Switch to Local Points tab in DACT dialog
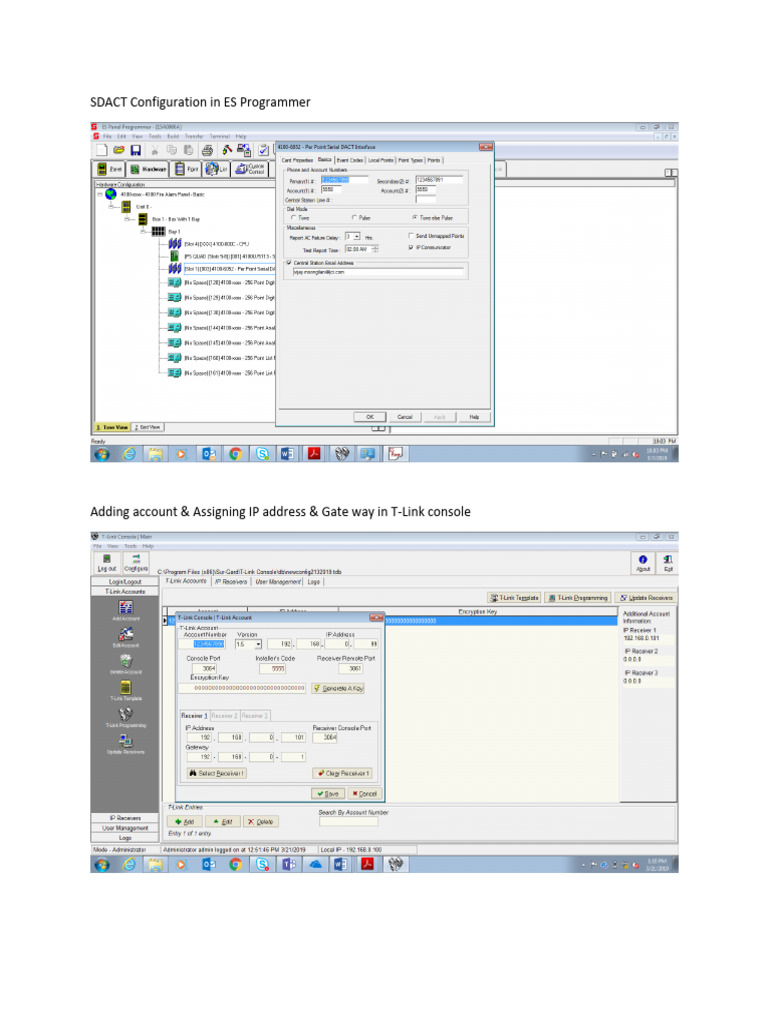 380,160
